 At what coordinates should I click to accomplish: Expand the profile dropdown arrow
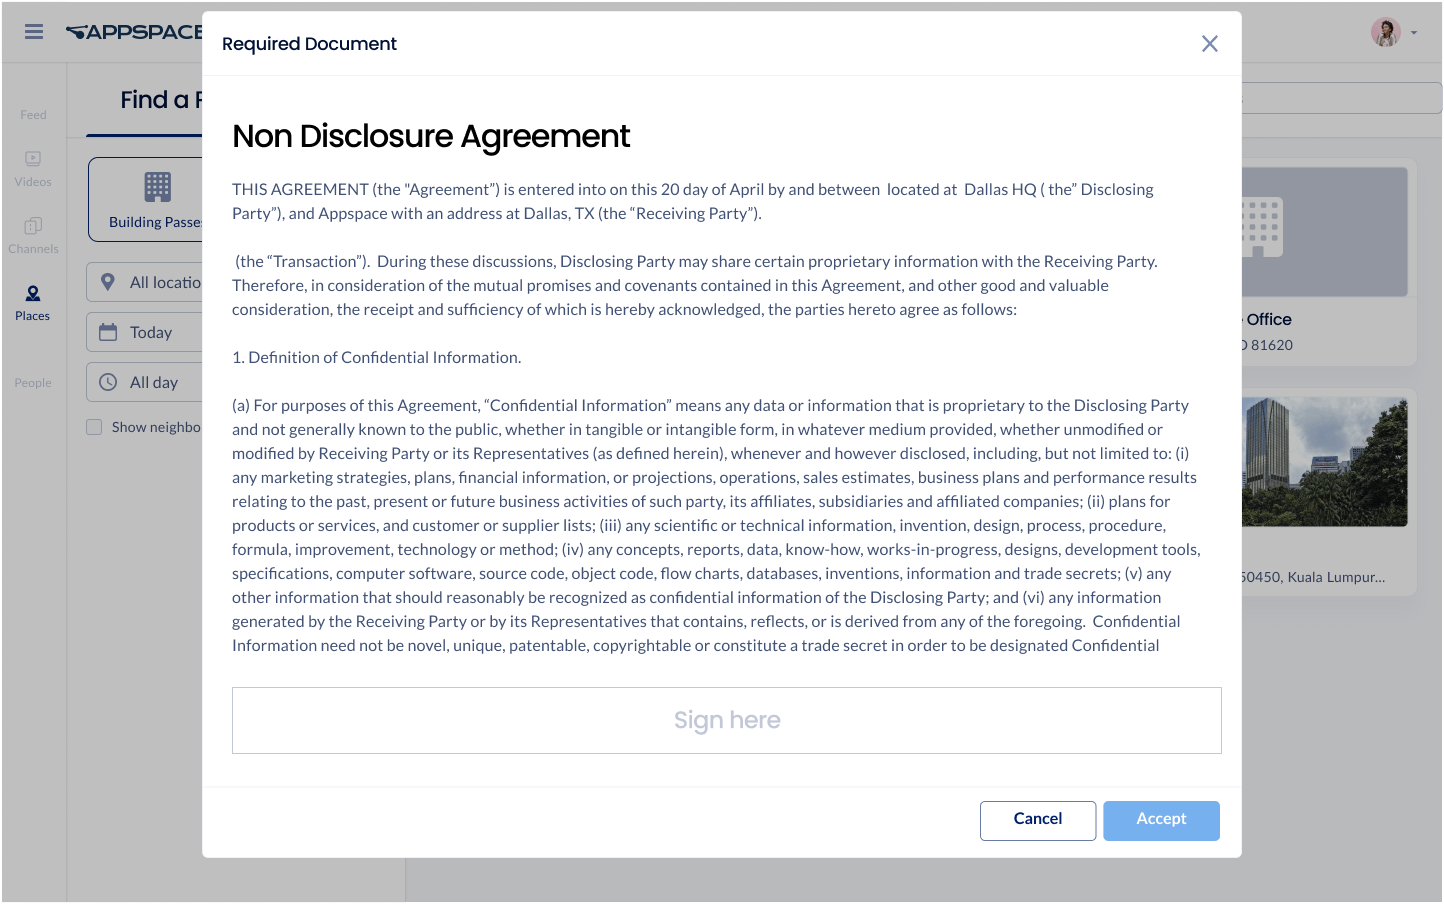1414,33
